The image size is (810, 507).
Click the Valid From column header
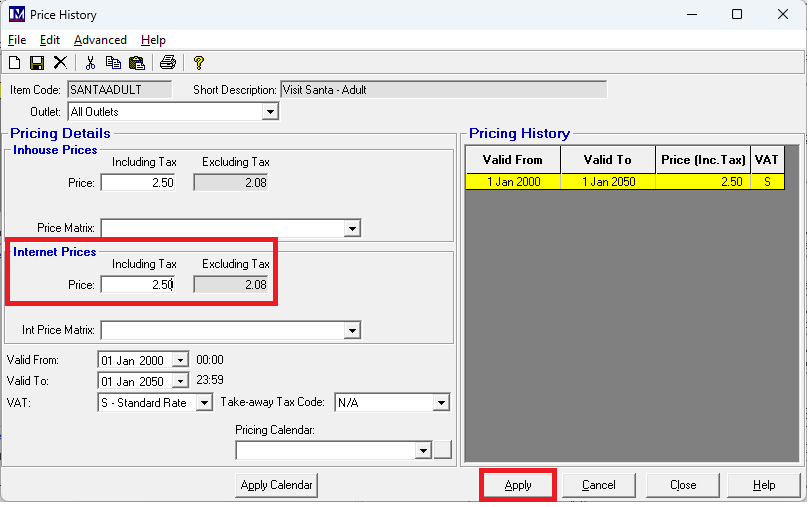513,160
